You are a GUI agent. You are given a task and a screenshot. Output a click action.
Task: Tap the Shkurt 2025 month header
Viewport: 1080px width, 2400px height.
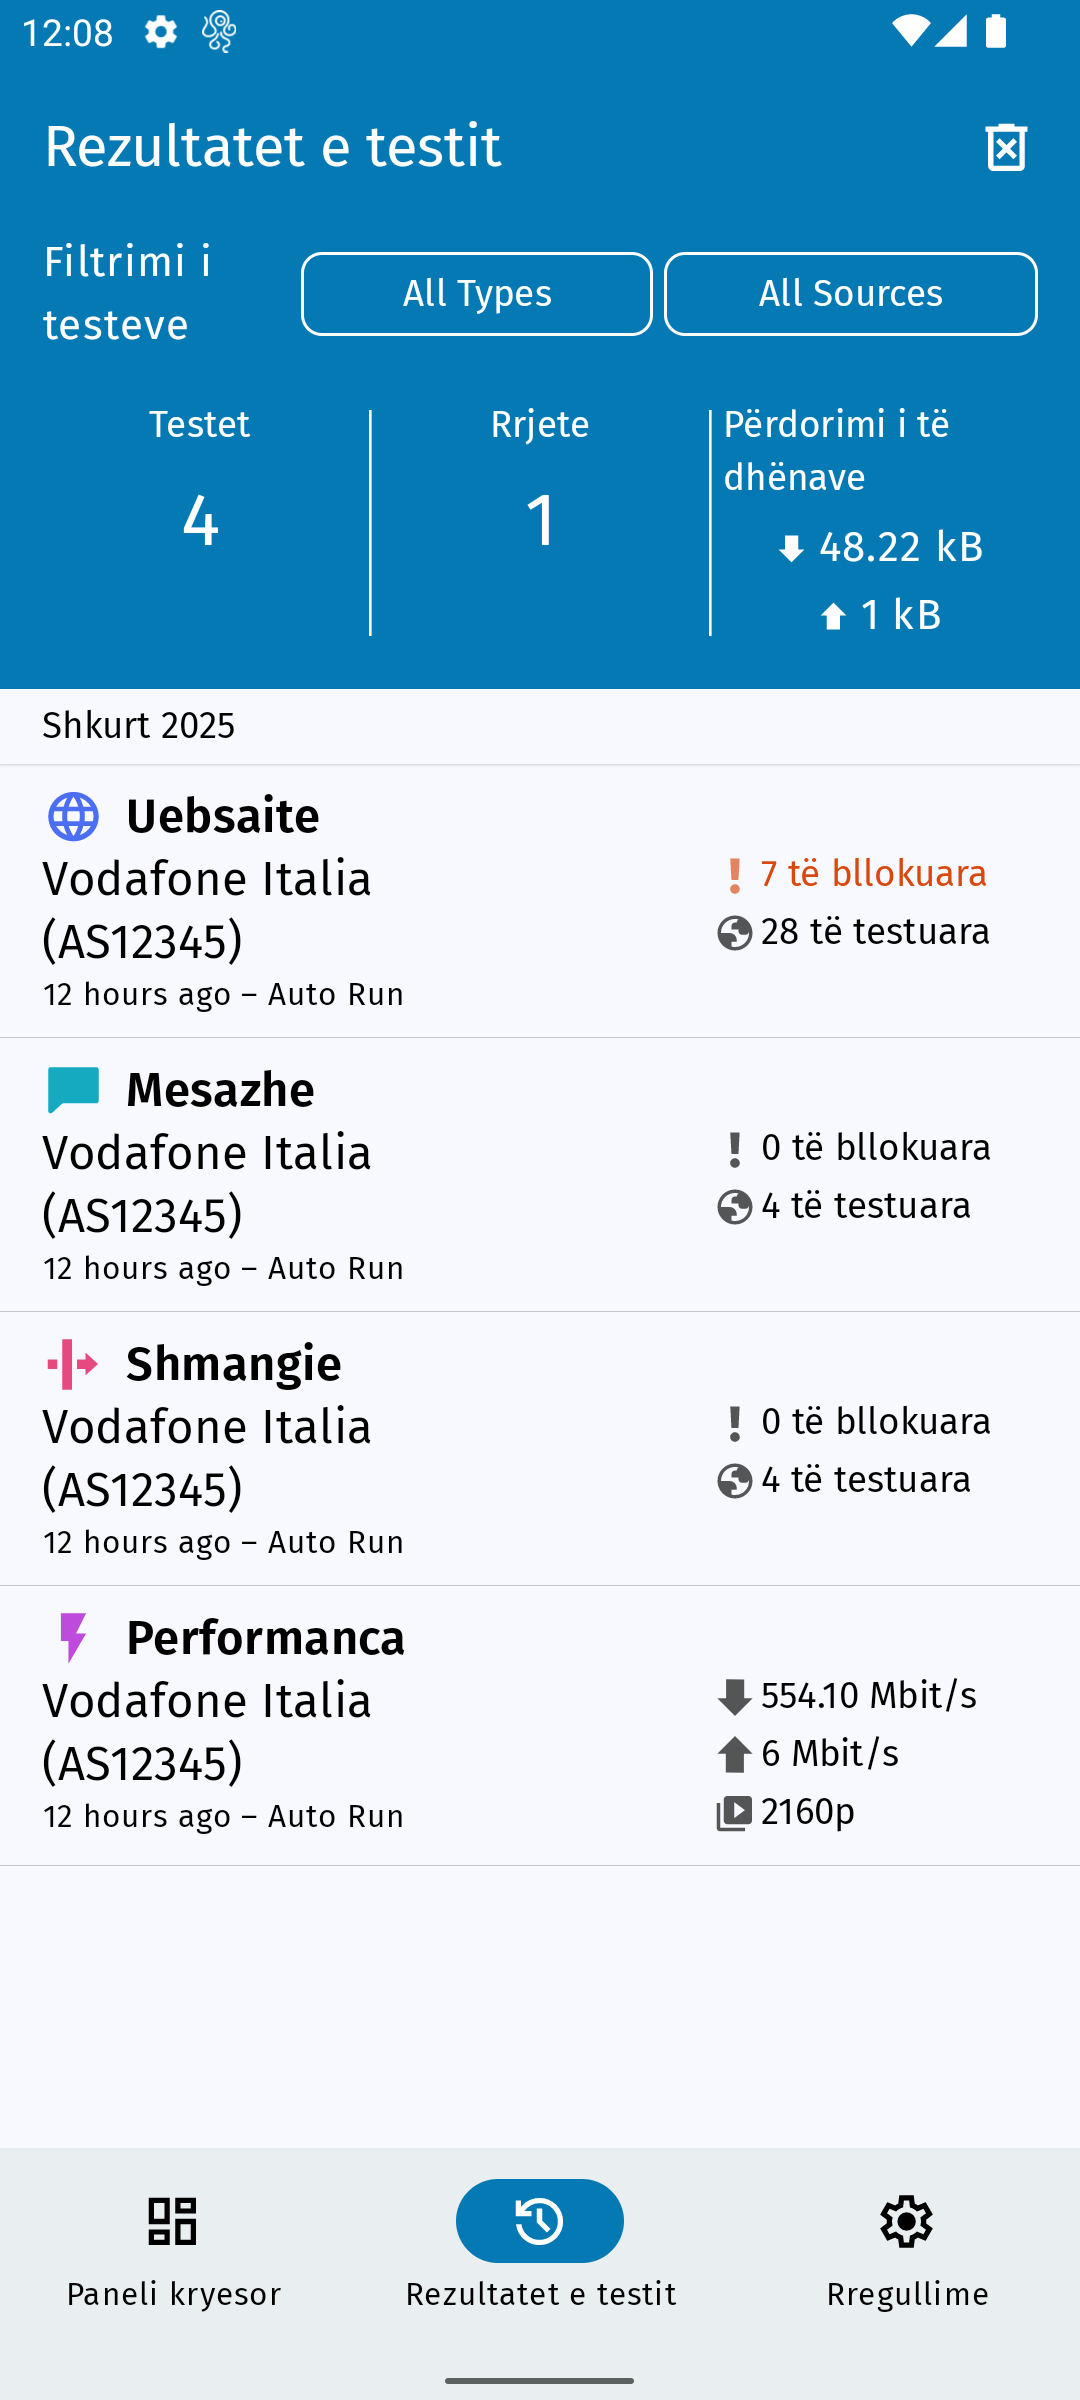click(x=139, y=726)
